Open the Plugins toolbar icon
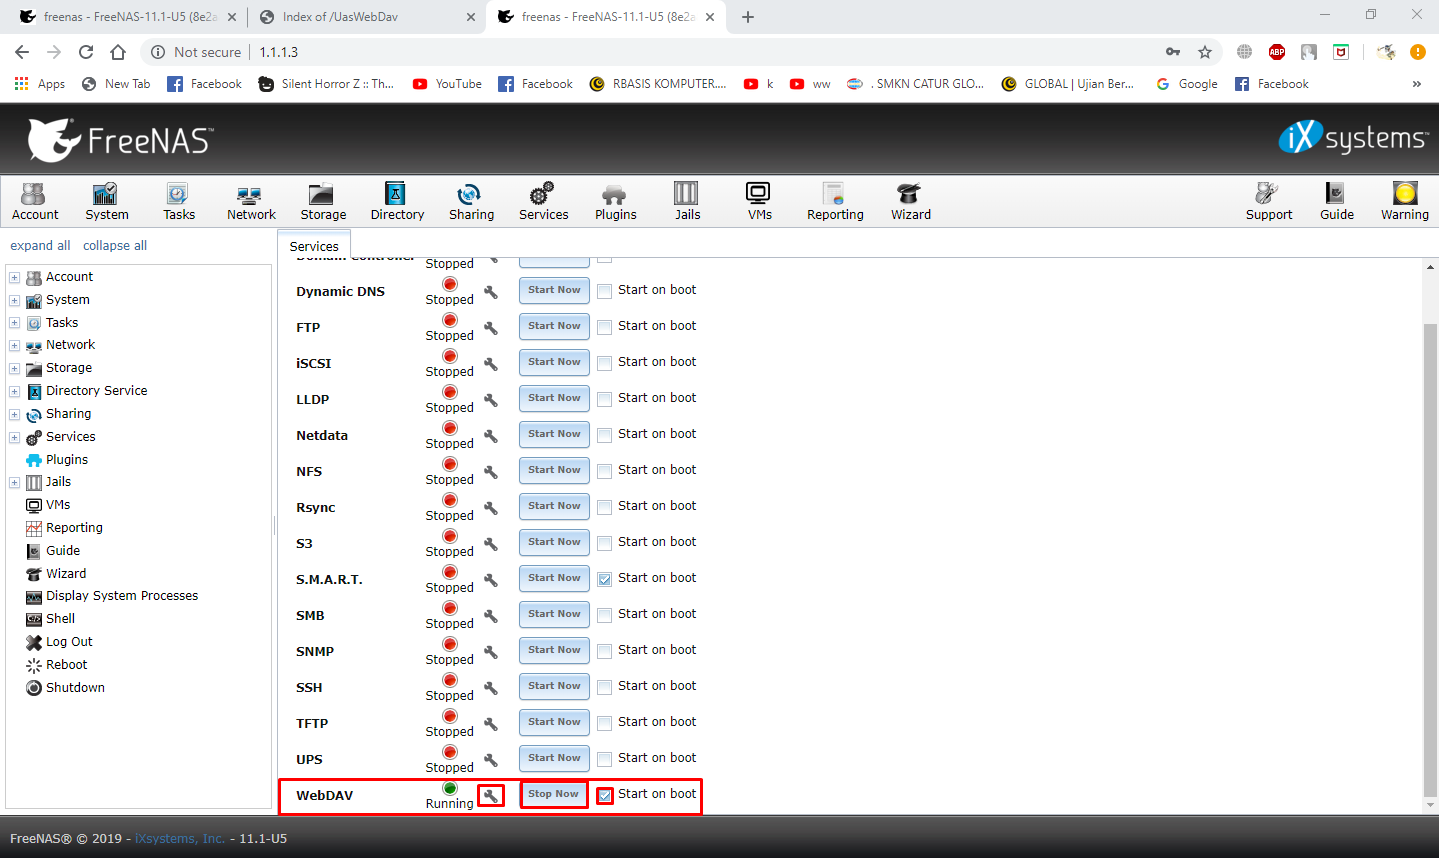The width and height of the screenshot is (1439, 858). 615,201
